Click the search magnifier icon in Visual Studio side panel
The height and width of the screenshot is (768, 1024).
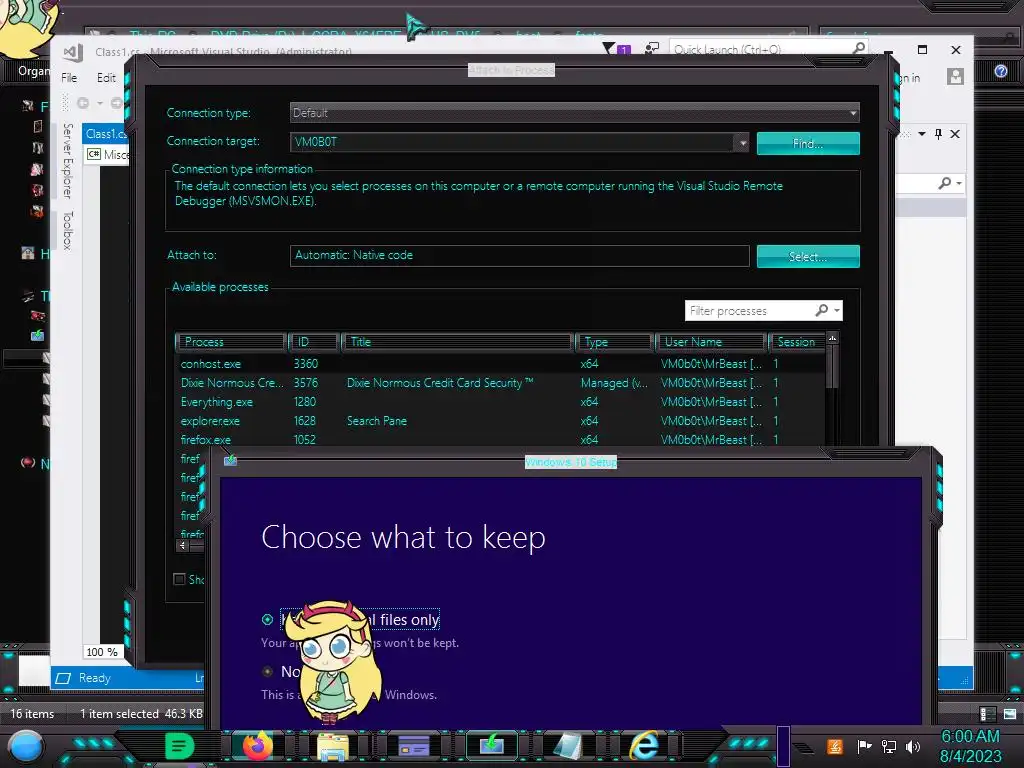(x=944, y=184)
